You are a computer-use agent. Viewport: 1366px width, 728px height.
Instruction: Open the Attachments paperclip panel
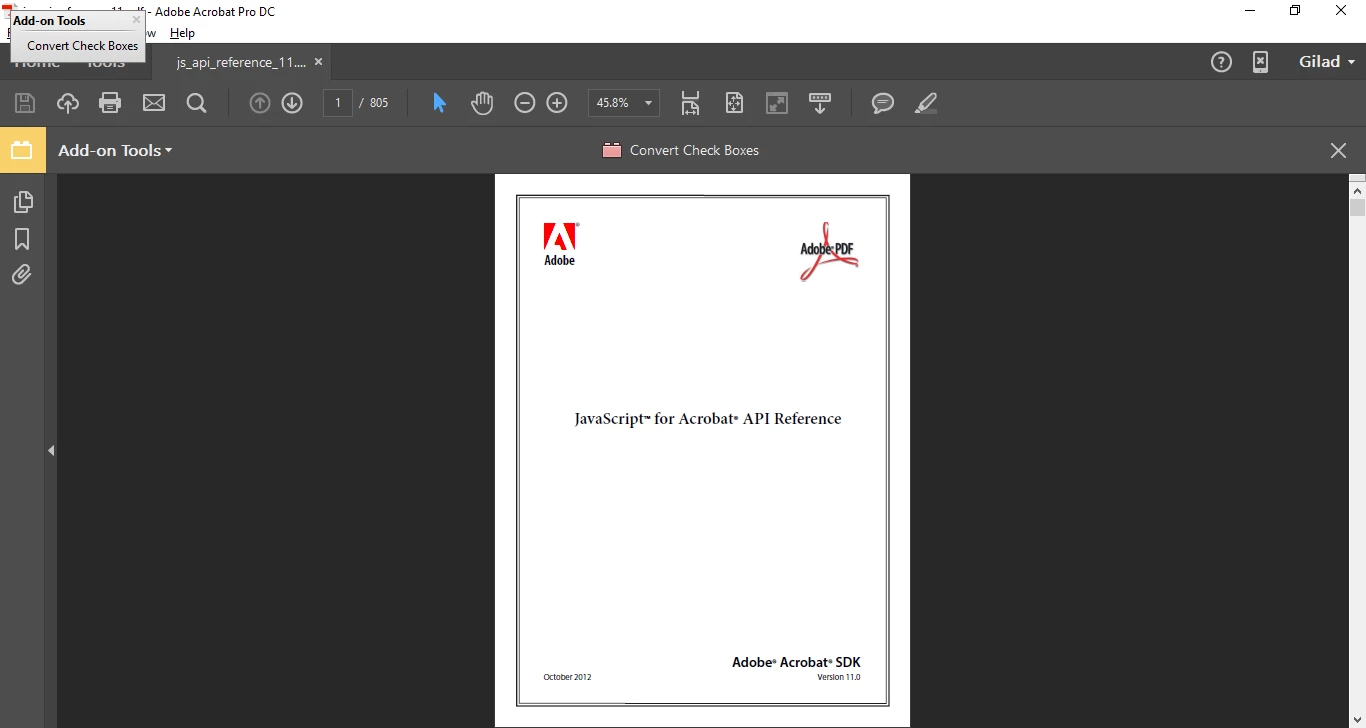[x=22, y=274]
